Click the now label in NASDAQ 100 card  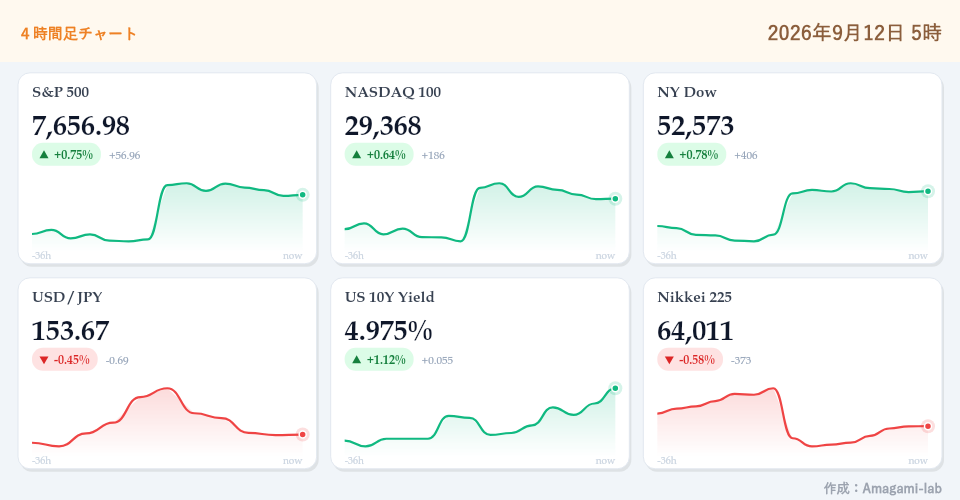[x=605, y=256]
